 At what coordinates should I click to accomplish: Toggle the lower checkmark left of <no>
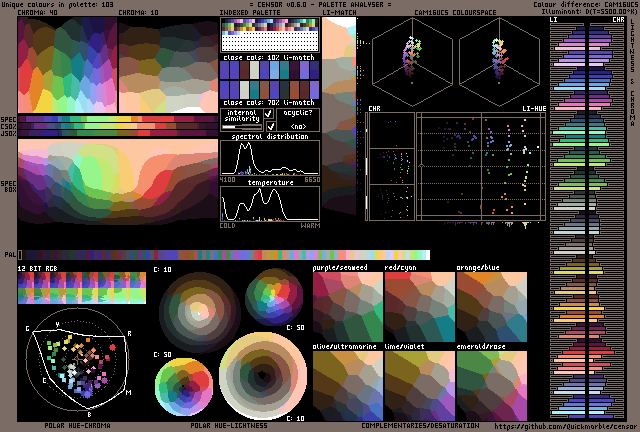point(271,126)
